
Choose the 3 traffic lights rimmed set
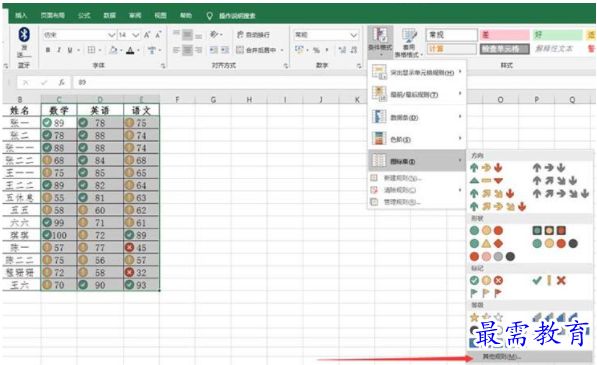[x=549, y=230]
